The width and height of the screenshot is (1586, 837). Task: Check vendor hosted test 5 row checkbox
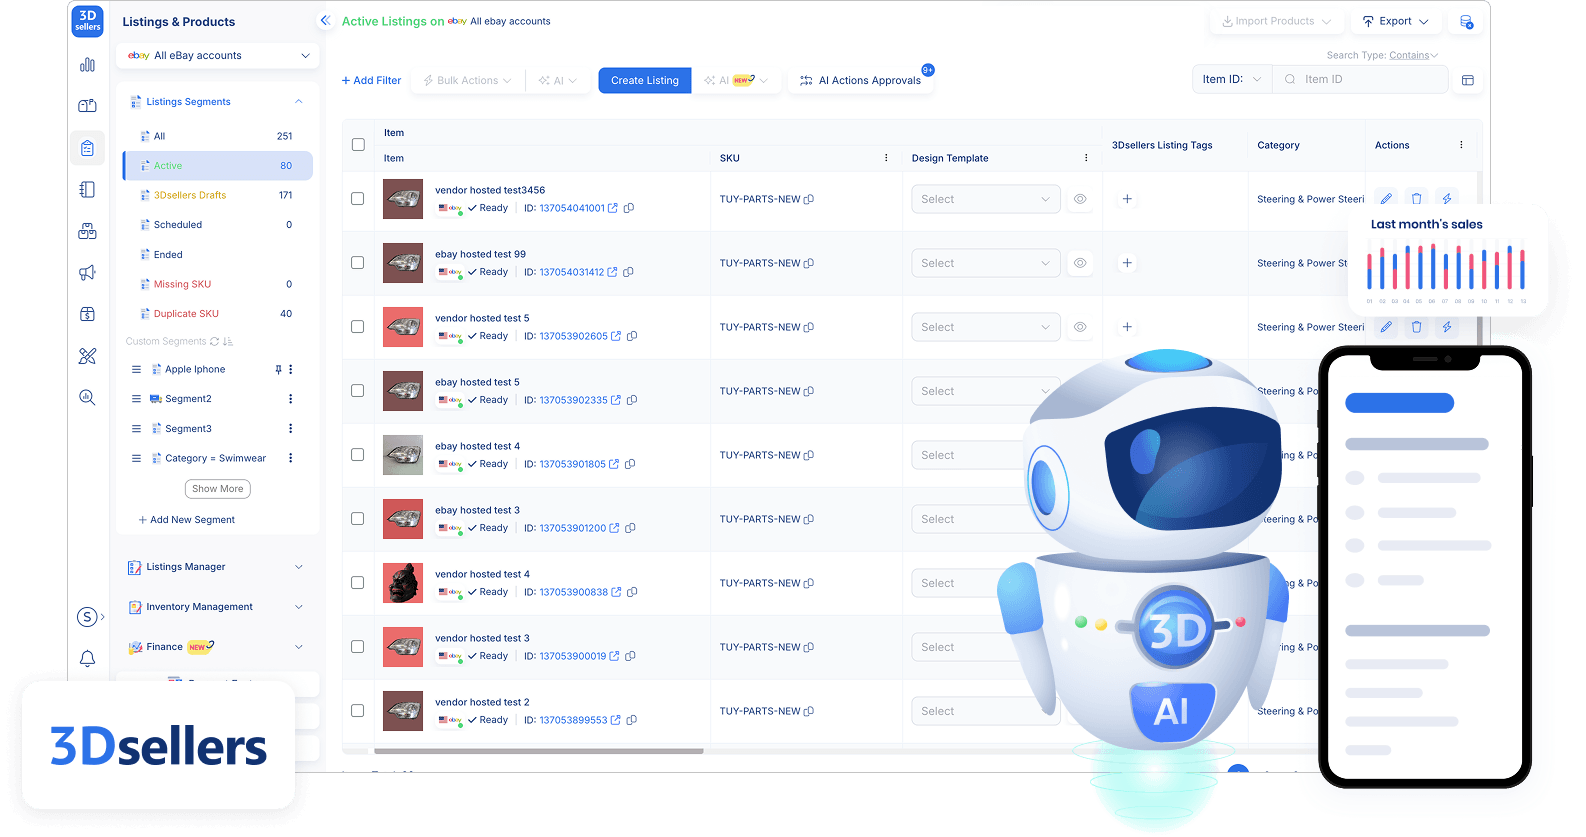(x=357, y=327)
